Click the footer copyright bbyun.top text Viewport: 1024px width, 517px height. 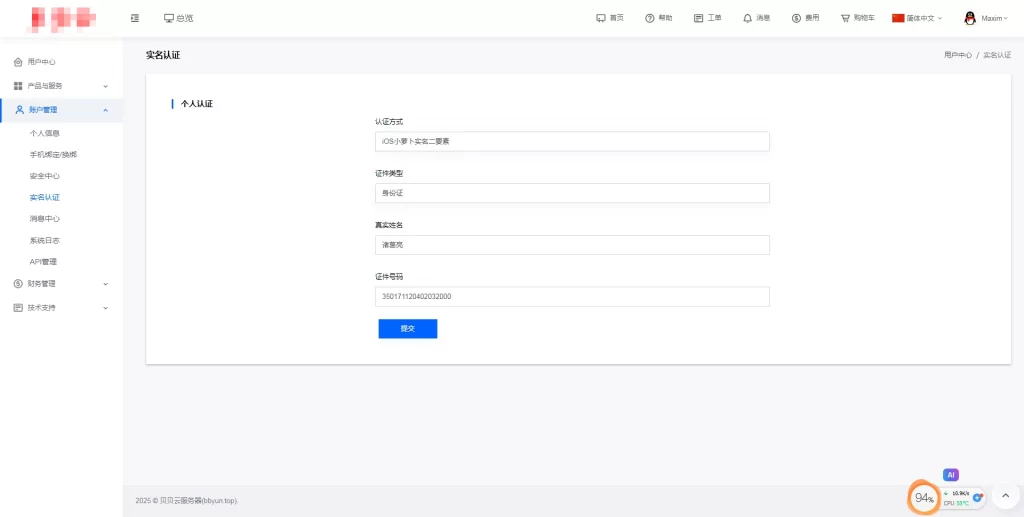[x=187, y=501]
